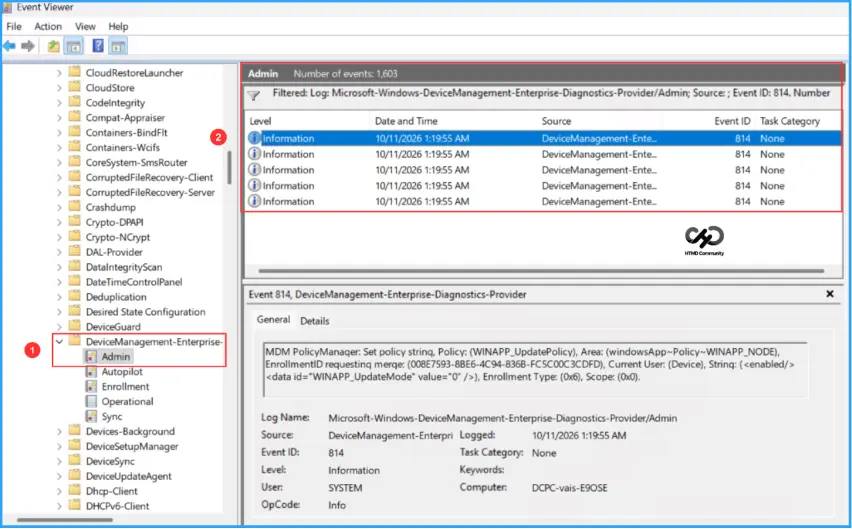
Task: Click the Crashdump folder icon
Action: click(75, 207)
